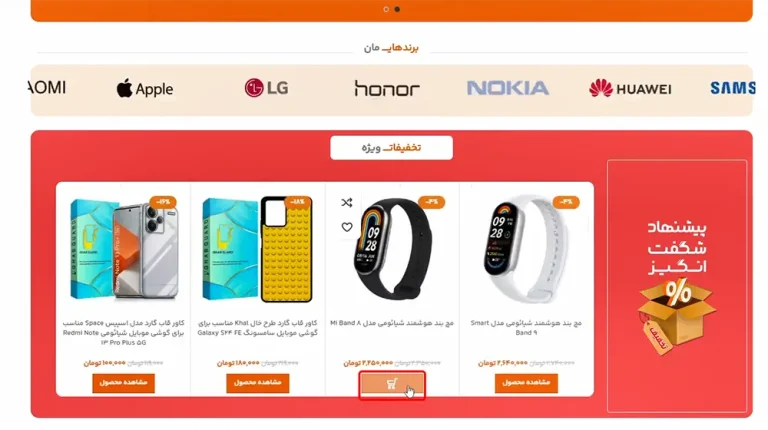Click the add-to-cart icon button for Mi Band 8
Viewport: 768px width, 430px height.
click(x=392, y=384)
